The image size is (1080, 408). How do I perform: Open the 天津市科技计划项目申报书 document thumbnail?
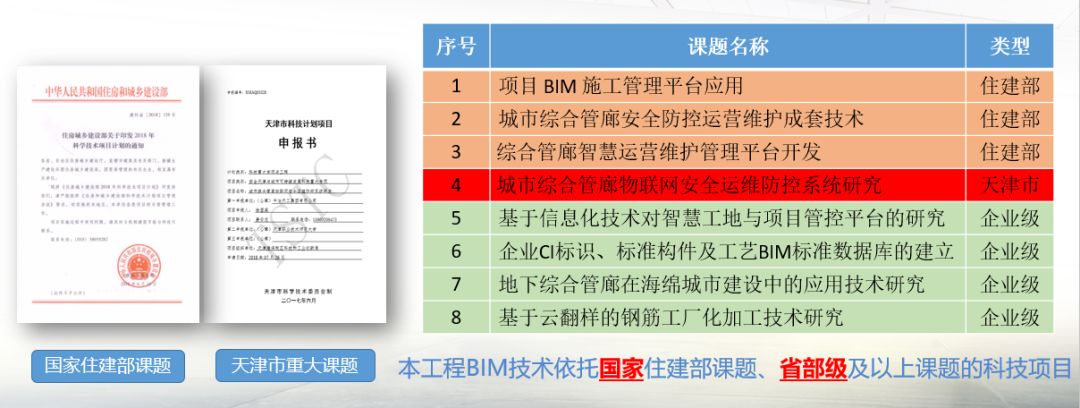click(x=297, y=194)
